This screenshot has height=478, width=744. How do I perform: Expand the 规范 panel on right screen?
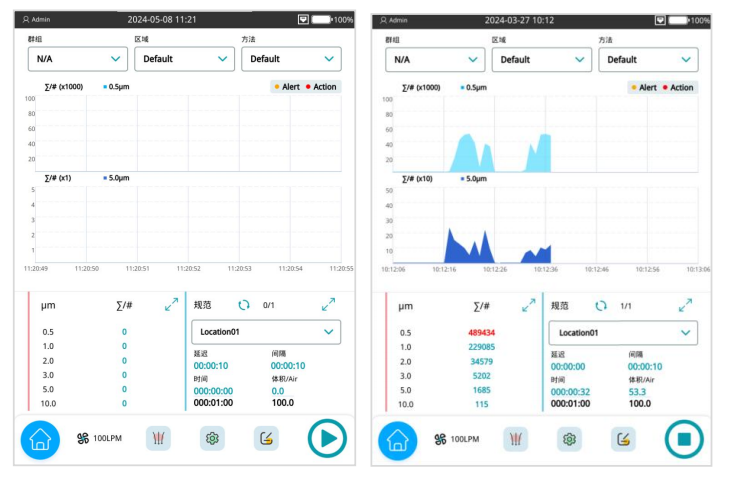685,305
